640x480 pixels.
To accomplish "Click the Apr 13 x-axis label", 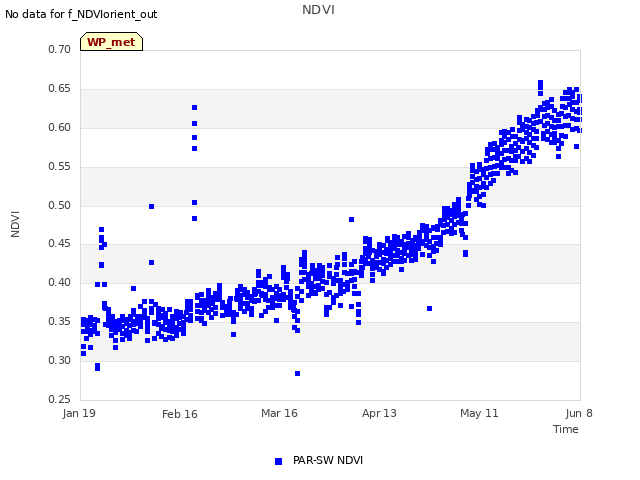I will click(x=379, y=413).
